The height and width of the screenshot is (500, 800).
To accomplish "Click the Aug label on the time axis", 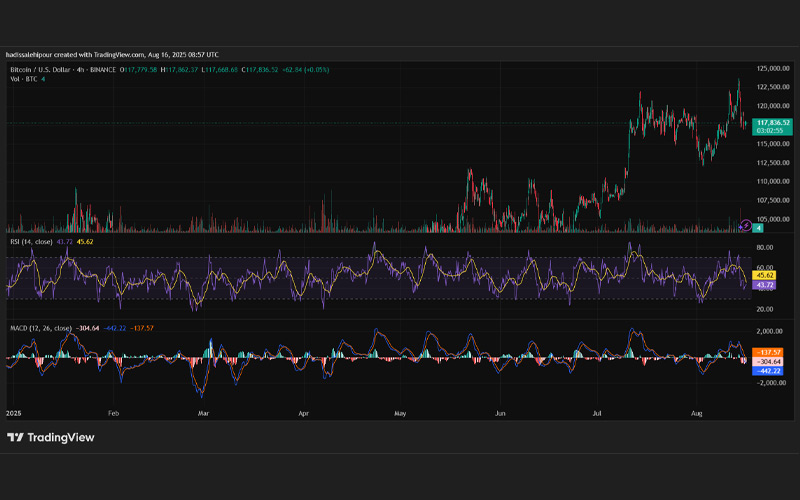I will click(696, 413).
